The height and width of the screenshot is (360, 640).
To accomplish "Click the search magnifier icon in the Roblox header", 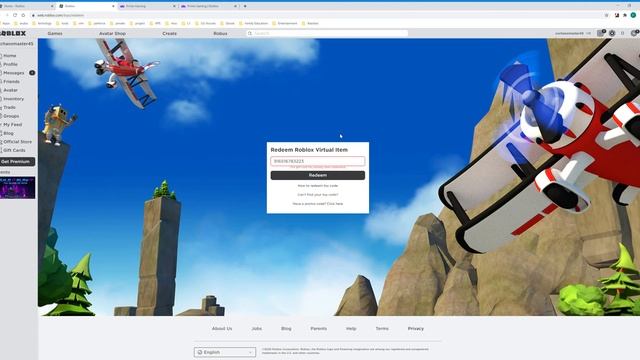I will pyautogui.click(x=250, y=33).
